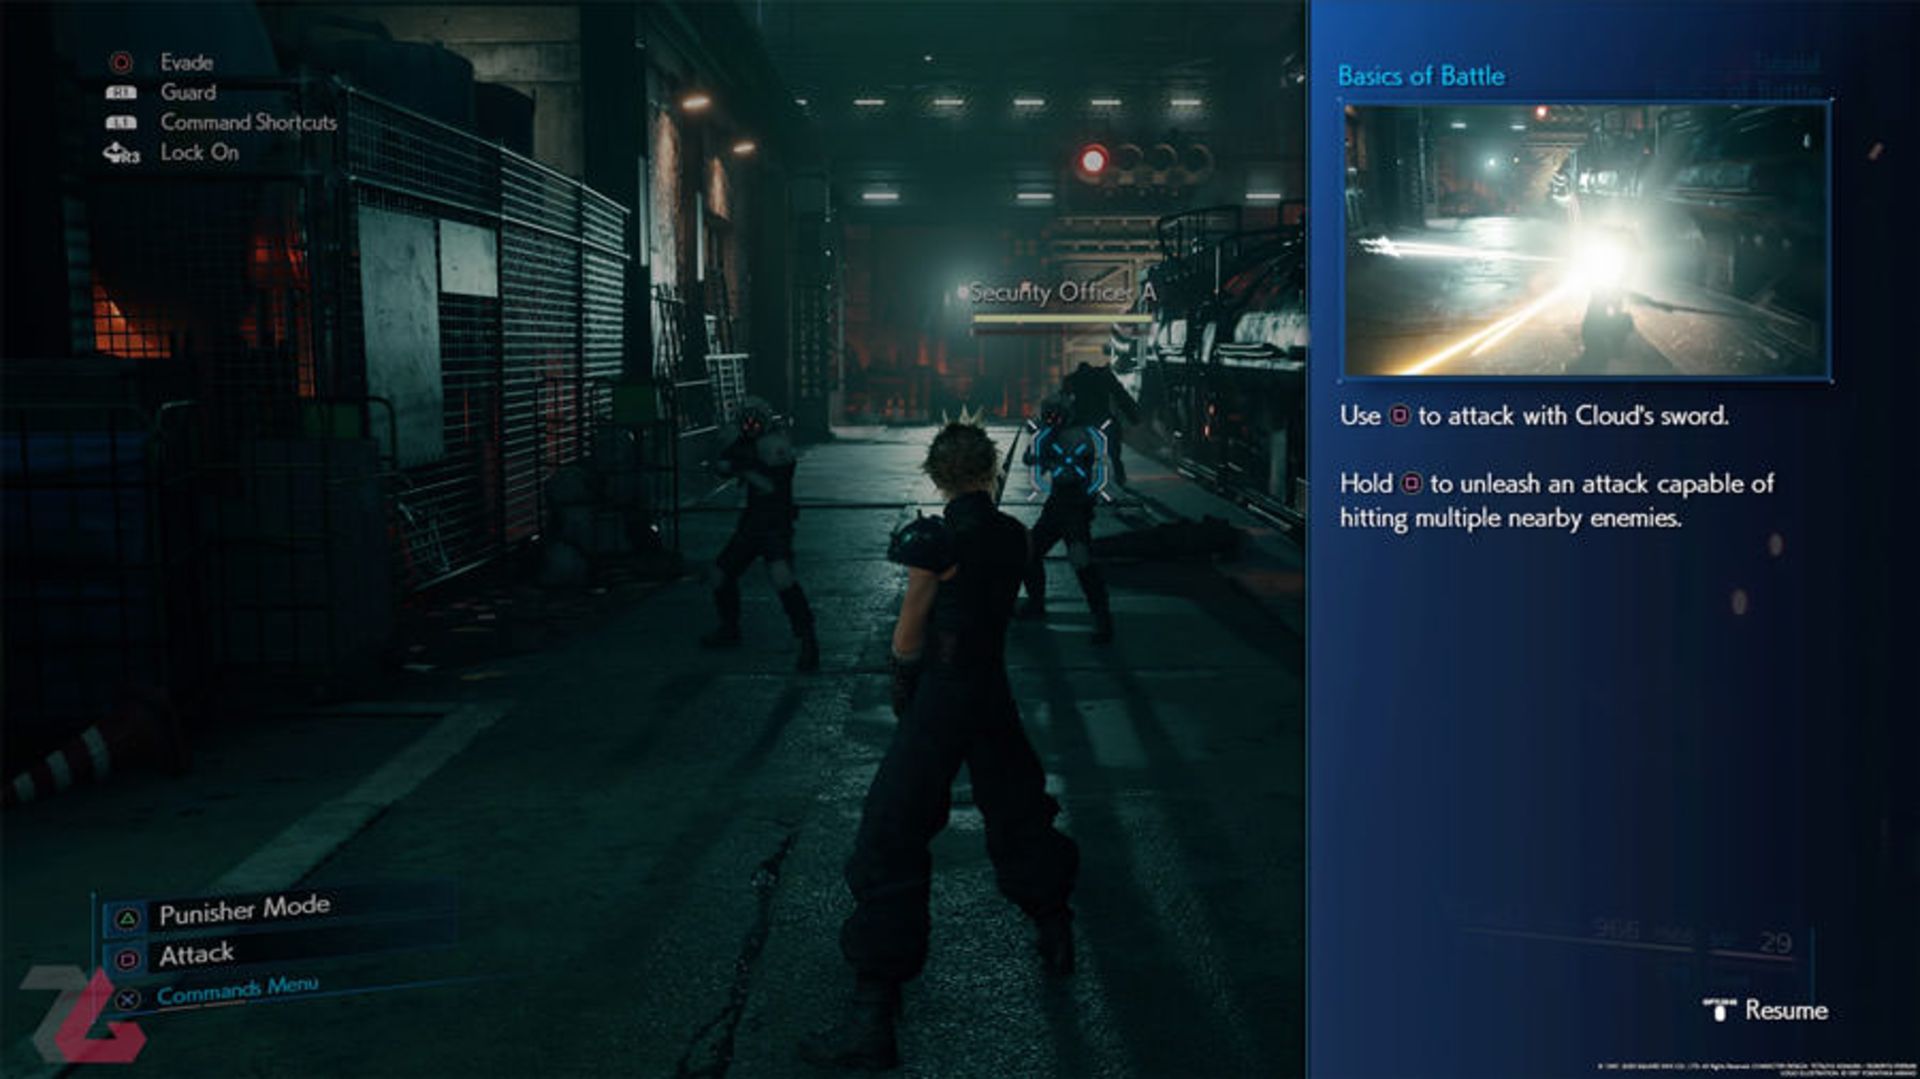
Task: Click the square icon in 'Use to attack' line
Action: pos(1400,416)
